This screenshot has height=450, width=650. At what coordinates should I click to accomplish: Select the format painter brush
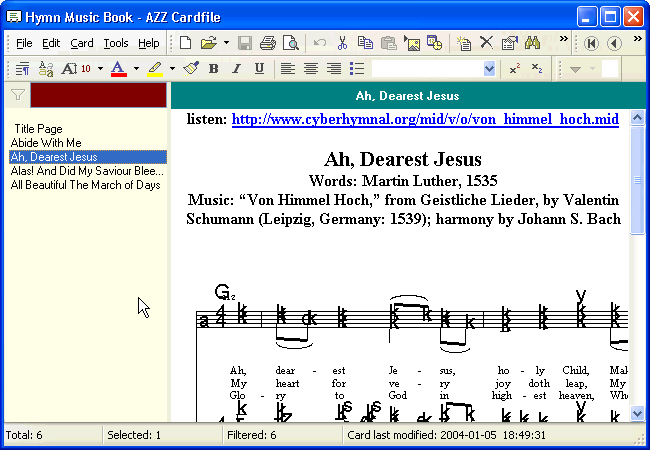(x=191, y=68)
